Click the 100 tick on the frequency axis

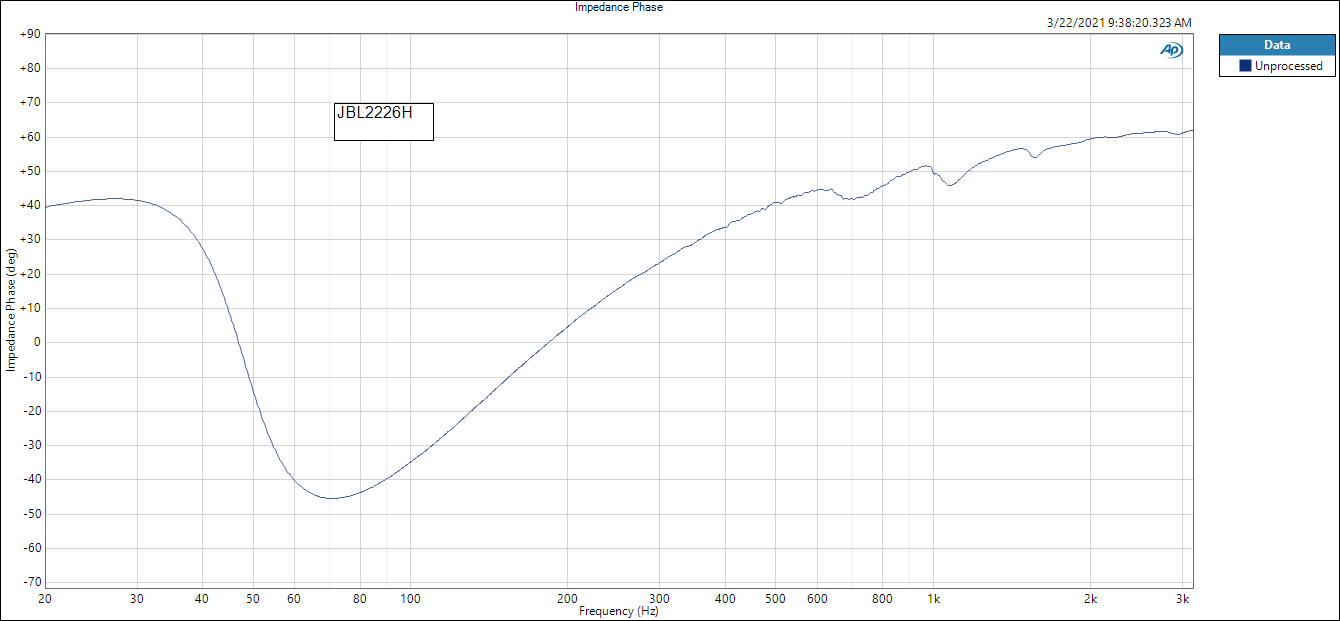point(410,599)
